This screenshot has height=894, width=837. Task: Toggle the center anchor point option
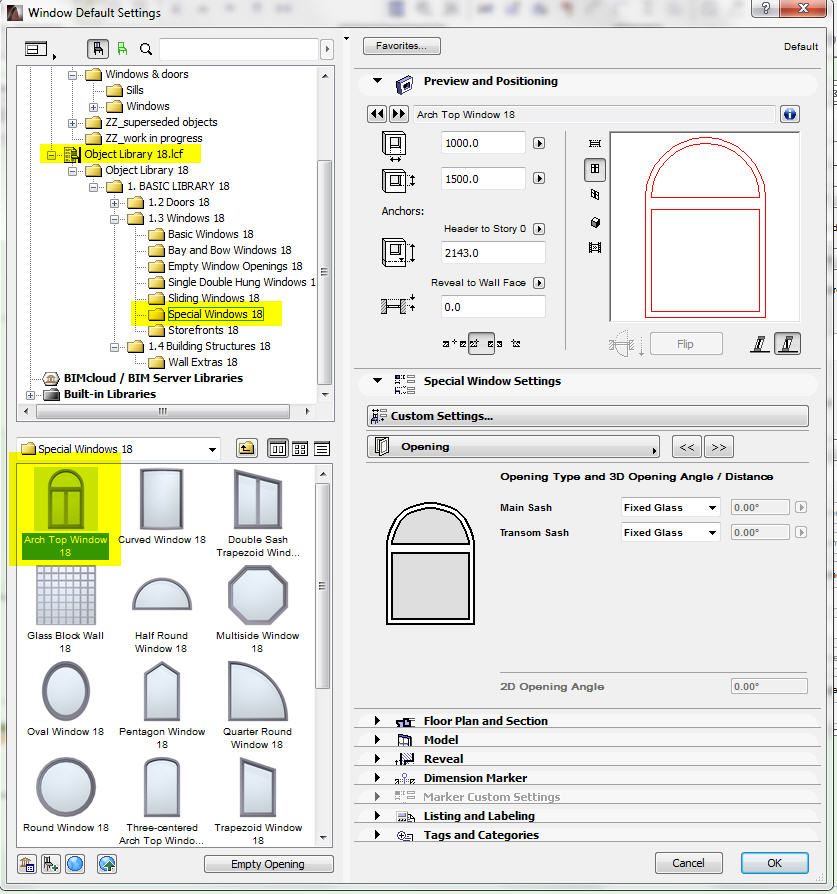click(x=481, y=344)
